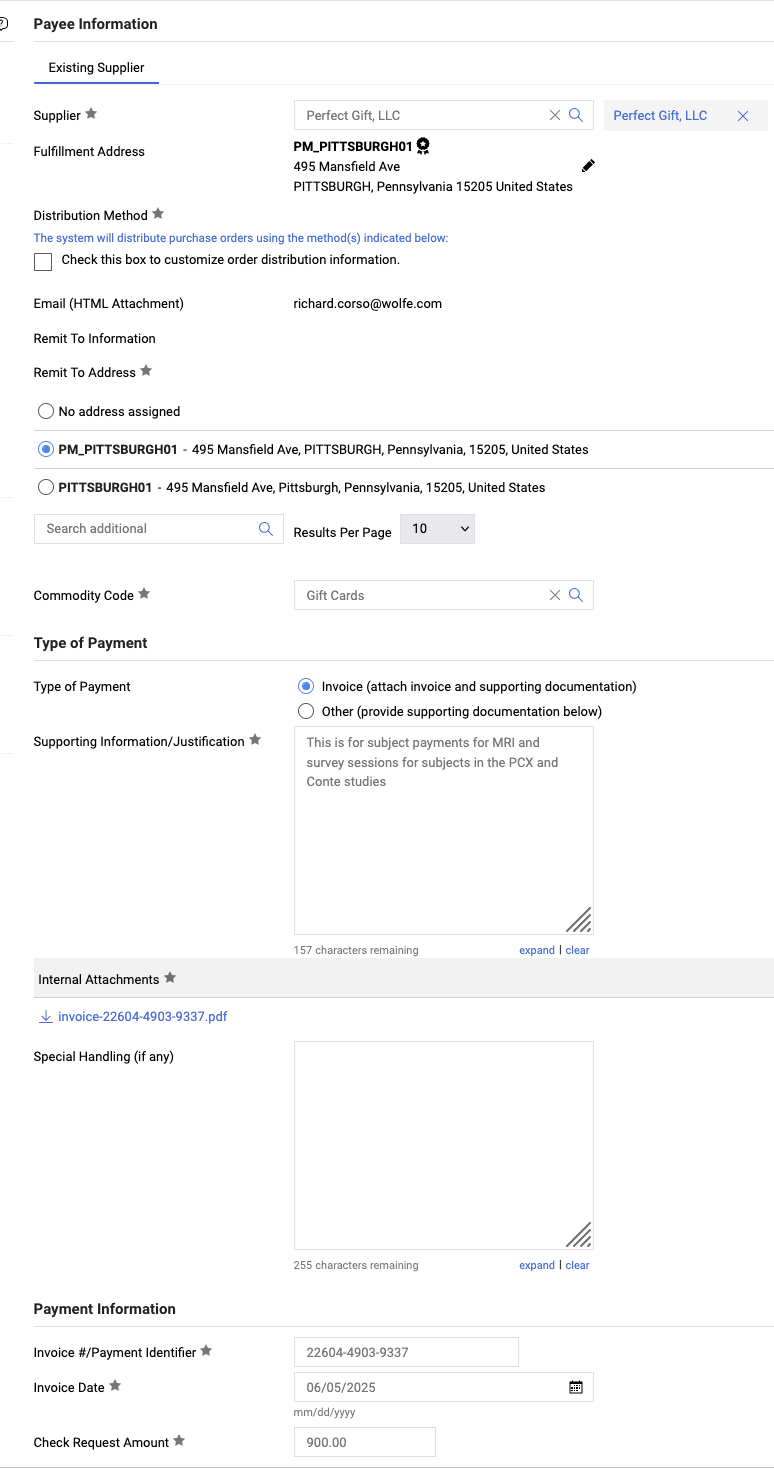Click the Perfect Gift, LLC link
774x1468 pixels.
click(660, 116)
